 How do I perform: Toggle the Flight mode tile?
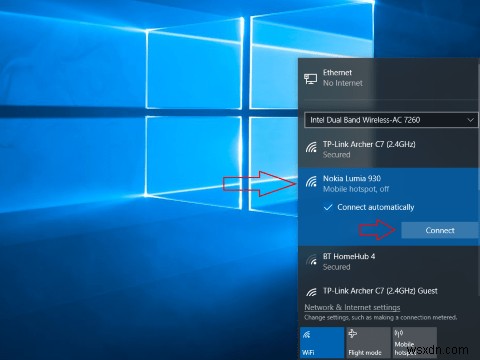[x=368, y=342]
